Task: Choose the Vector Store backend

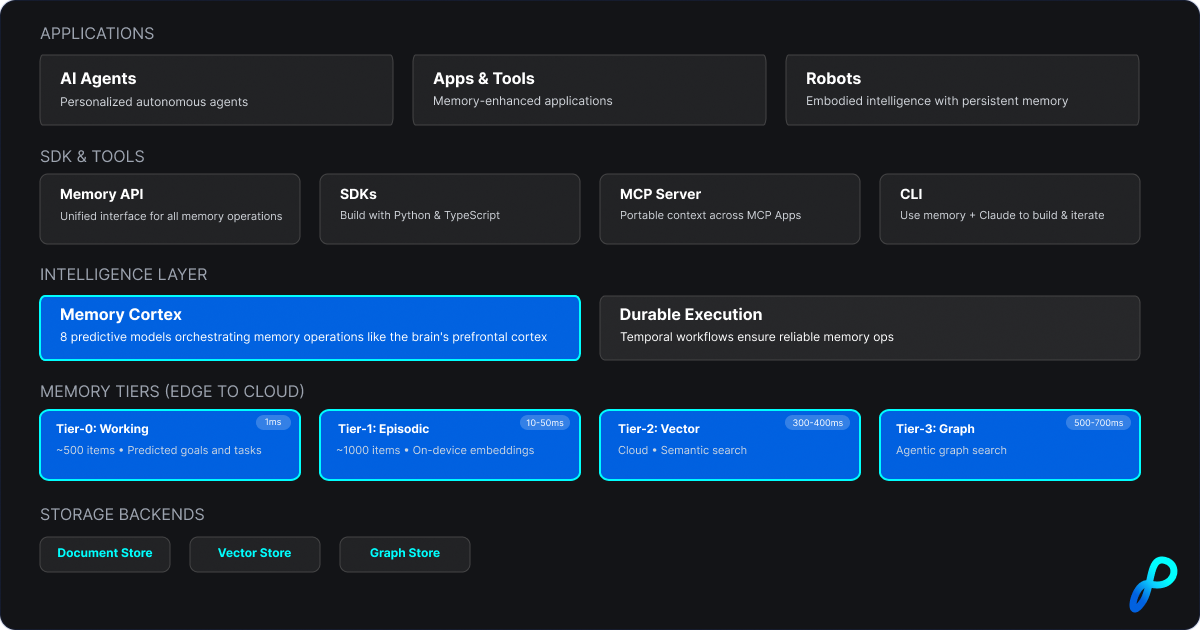Action: pyautogui.click(x=255, y=554)
